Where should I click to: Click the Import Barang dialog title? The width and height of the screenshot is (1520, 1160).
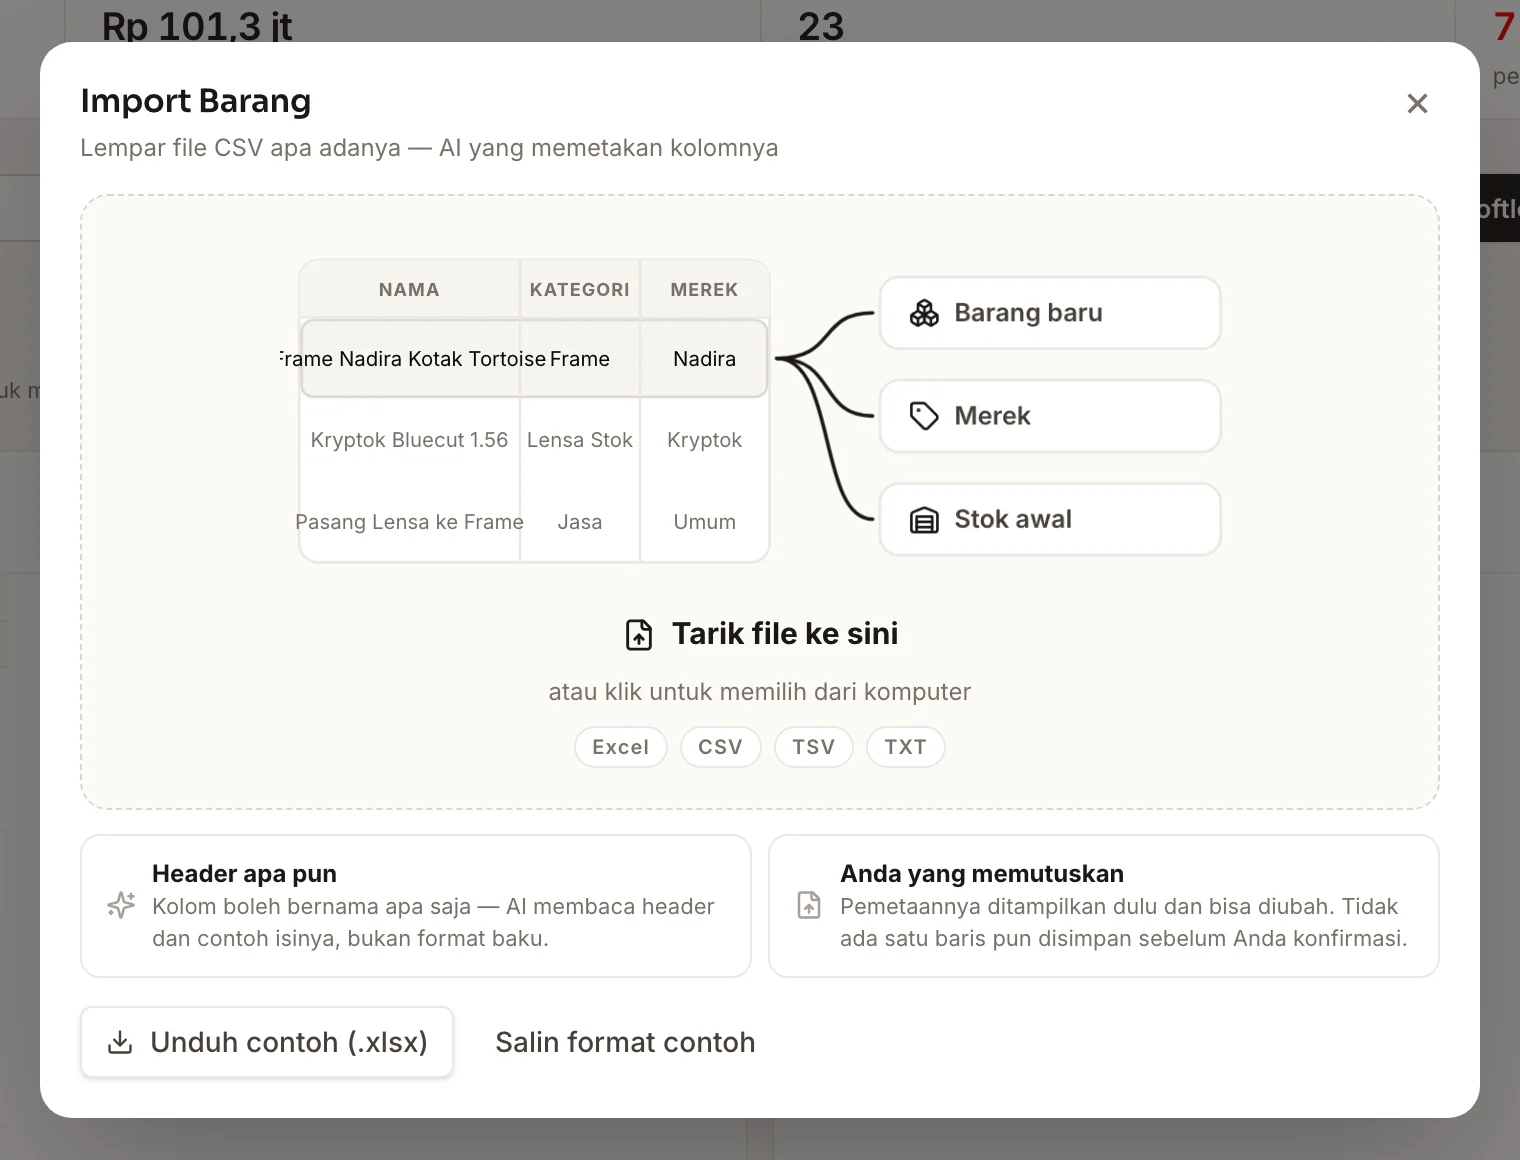pos(196,101)
